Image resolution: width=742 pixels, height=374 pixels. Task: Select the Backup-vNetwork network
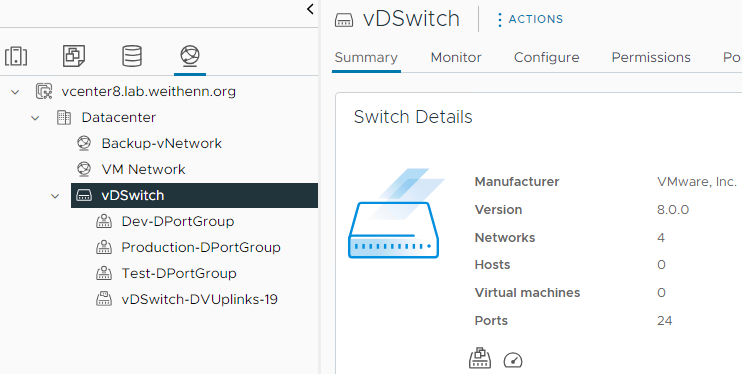pyautogui.click(x=162, y=143)
